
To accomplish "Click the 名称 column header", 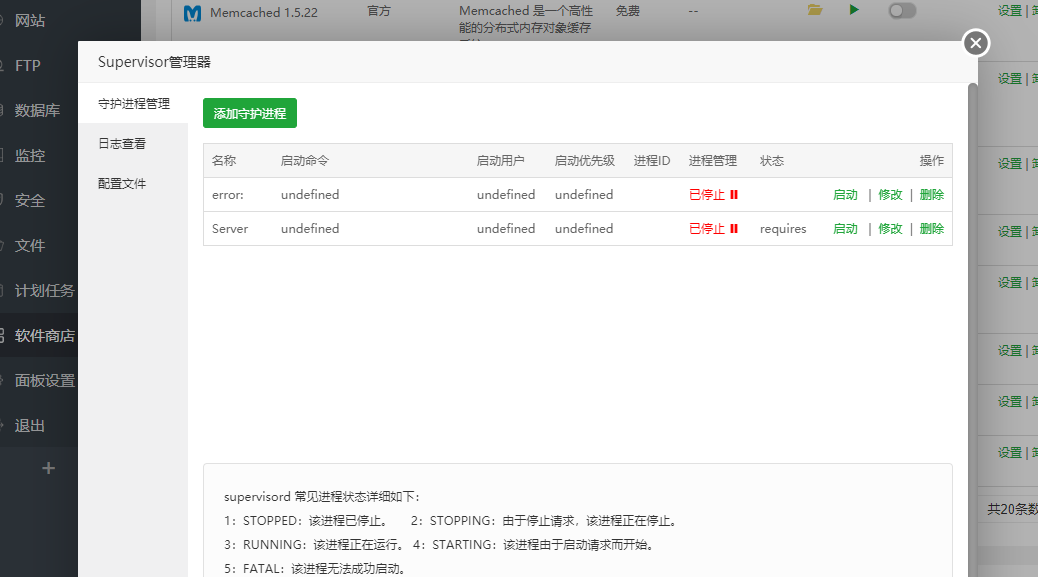I will click(x=224, y=161).
